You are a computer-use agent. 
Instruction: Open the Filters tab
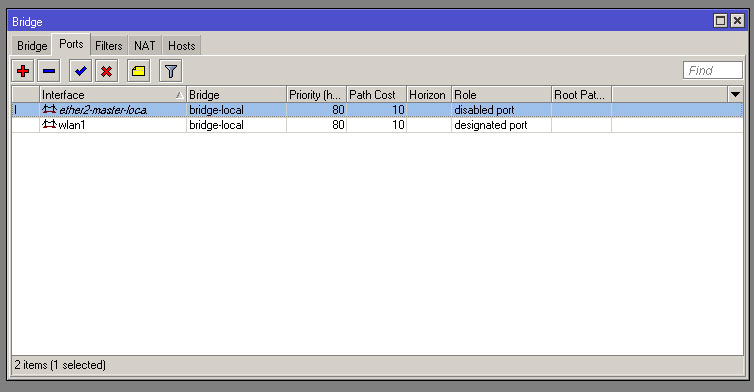[109, 46]
